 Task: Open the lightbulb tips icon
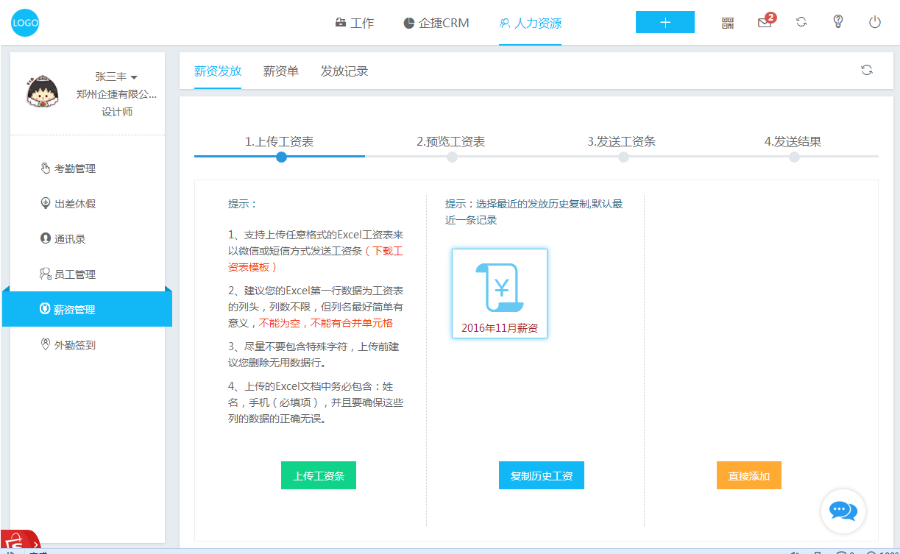838,22
